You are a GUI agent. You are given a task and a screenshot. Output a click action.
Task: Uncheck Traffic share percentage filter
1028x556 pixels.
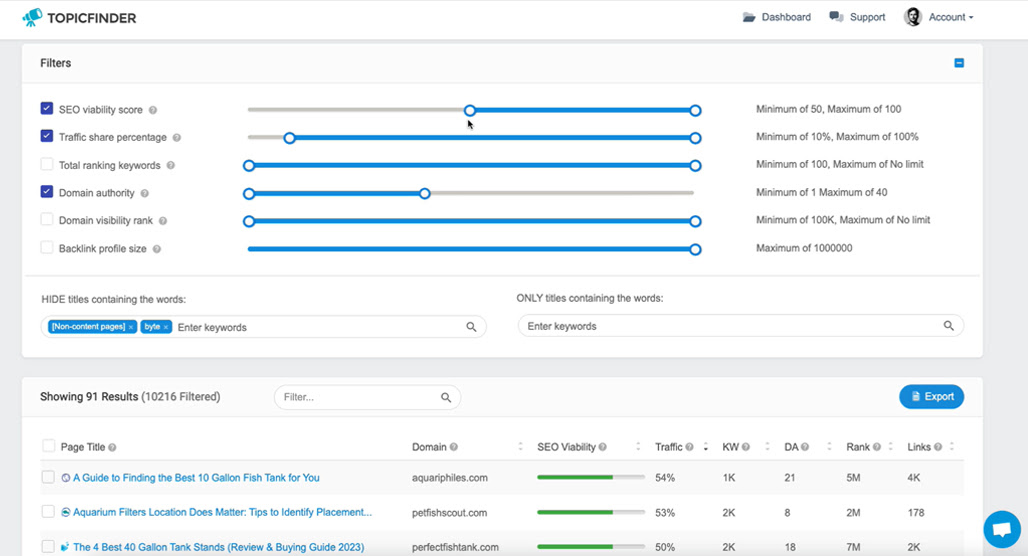pos(47,136)
